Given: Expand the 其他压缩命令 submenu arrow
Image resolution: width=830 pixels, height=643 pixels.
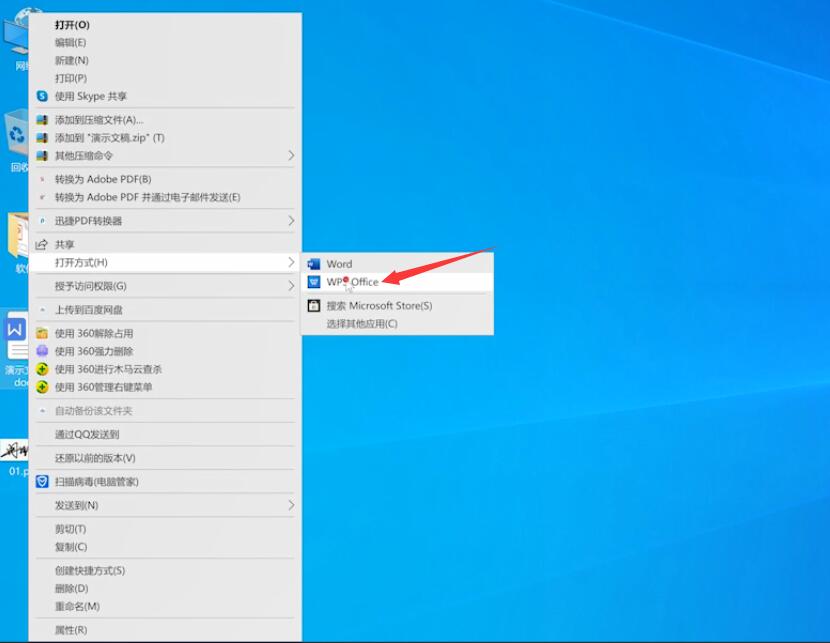Looking at the screenshot, I should 291,156.
